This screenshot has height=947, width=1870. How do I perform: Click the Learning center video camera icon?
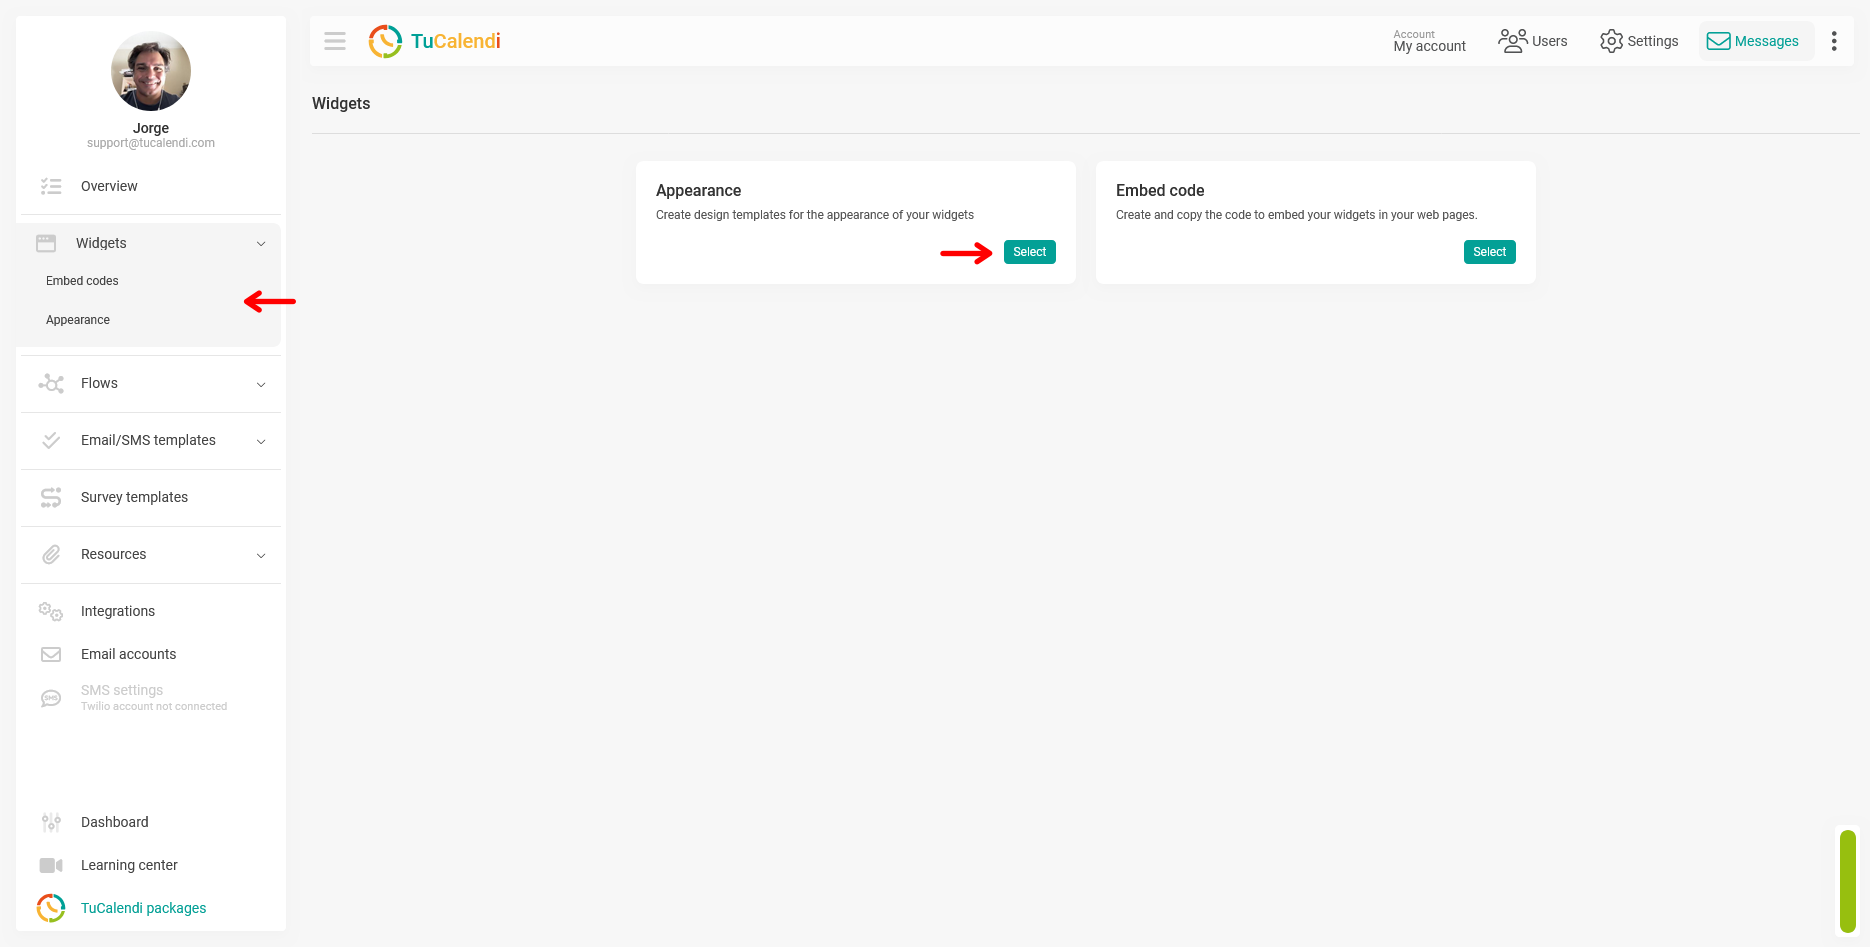(51, 865)
